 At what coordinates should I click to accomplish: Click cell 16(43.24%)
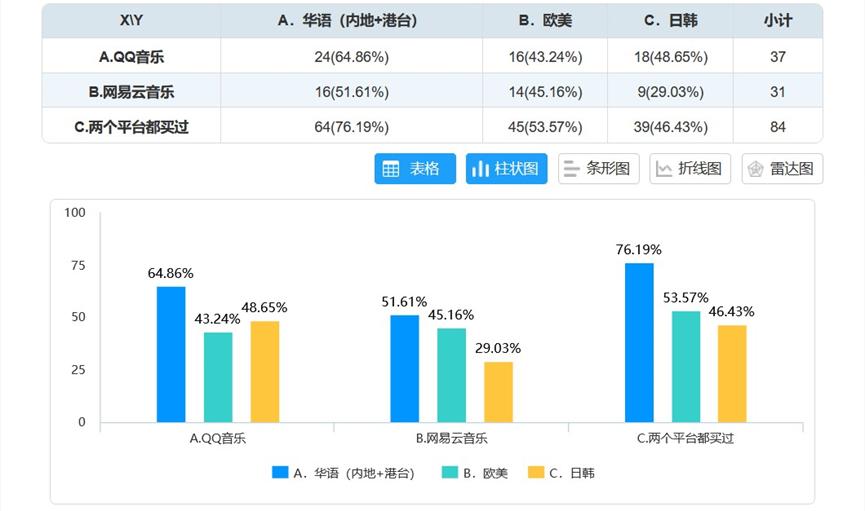pos(545,56)
